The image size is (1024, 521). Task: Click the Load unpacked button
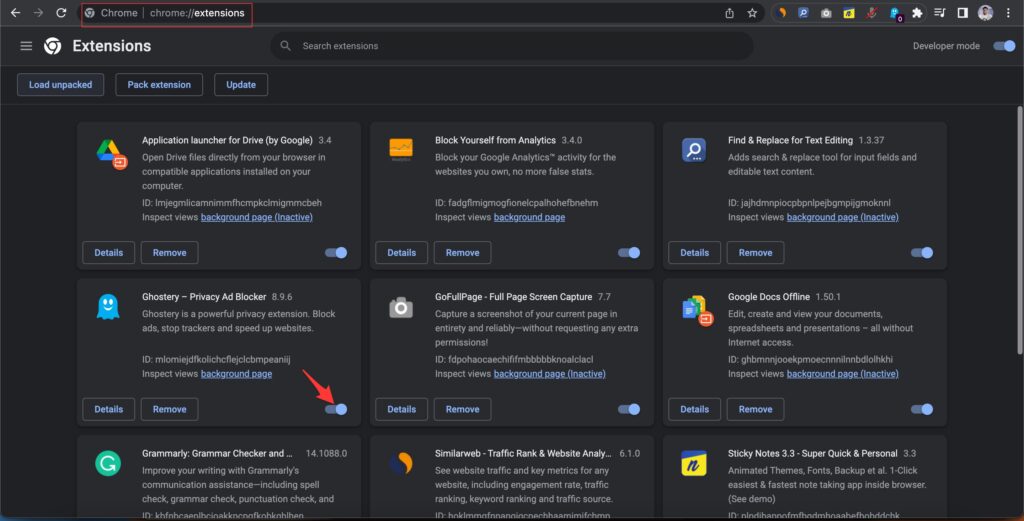tap(60, 85)
